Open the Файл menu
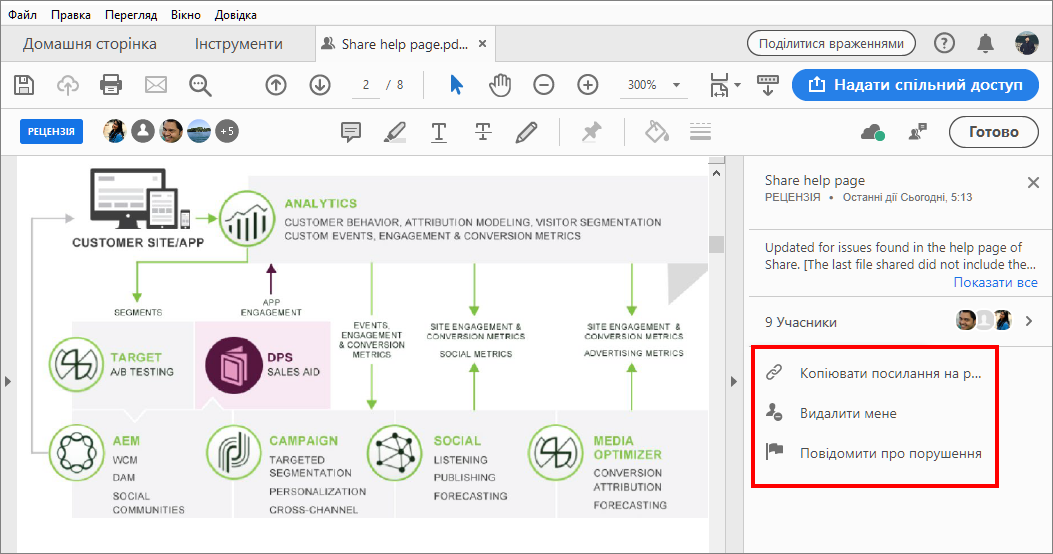 pyautogui.click(x=22, y=14)
